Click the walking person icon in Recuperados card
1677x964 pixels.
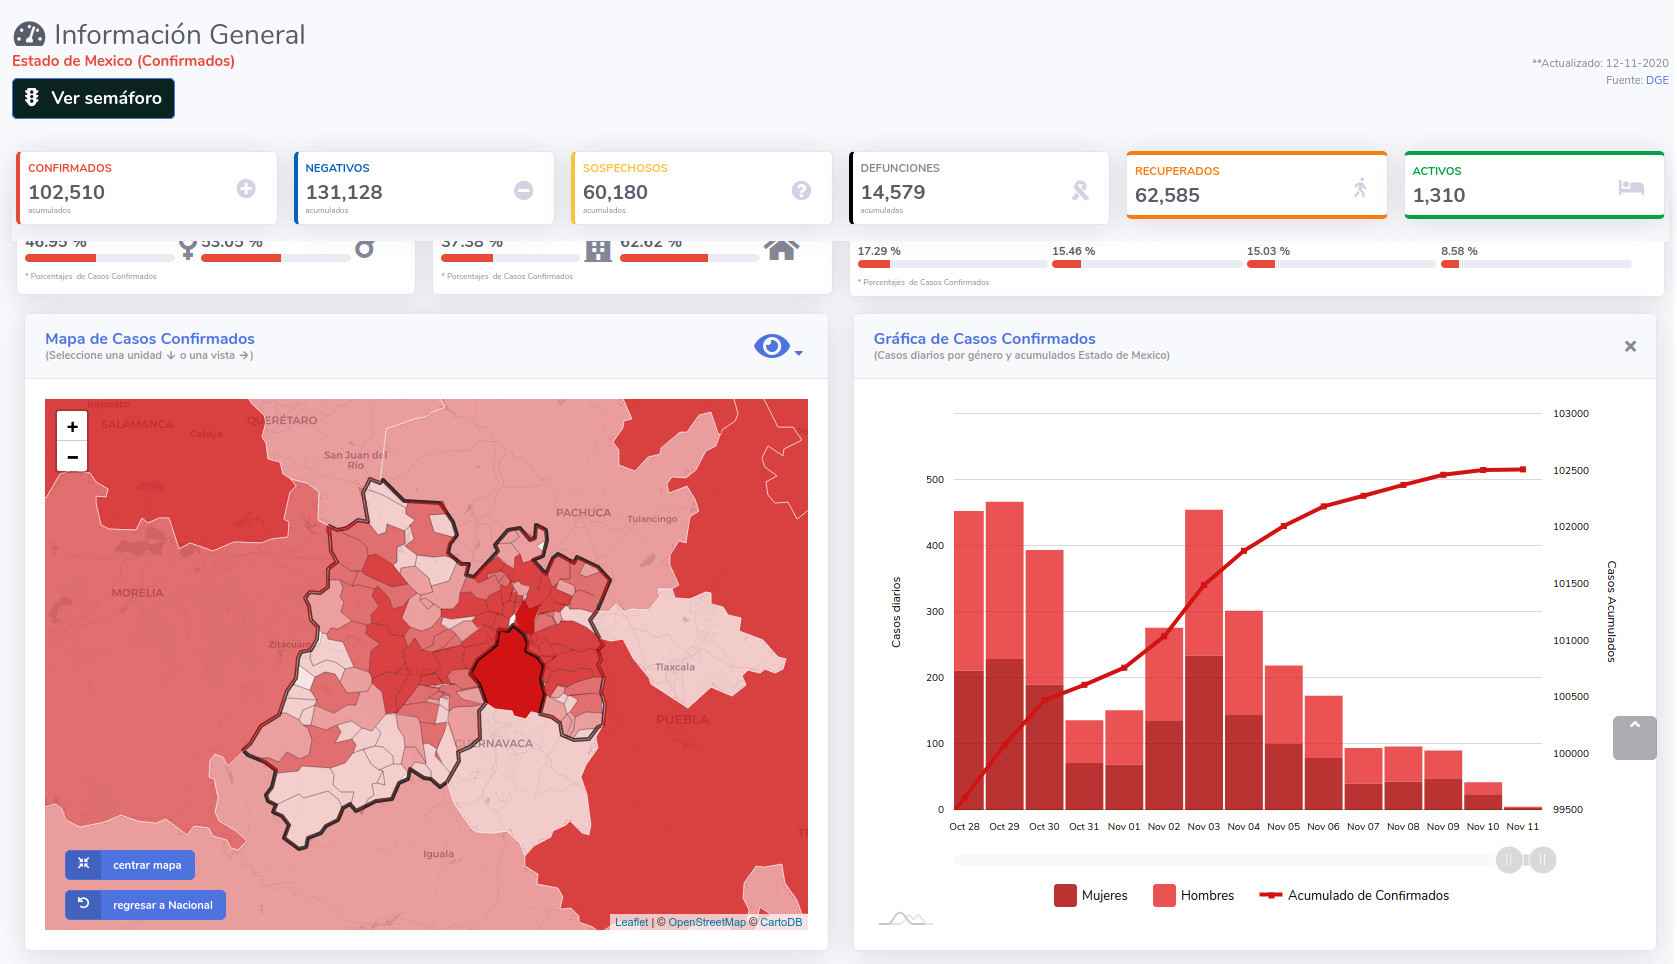[1360, 187]
